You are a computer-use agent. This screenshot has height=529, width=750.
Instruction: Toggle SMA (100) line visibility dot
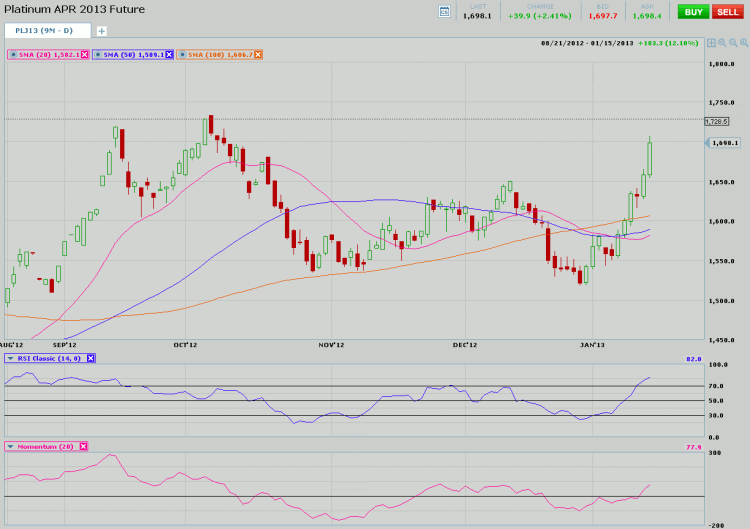point(181,53)
